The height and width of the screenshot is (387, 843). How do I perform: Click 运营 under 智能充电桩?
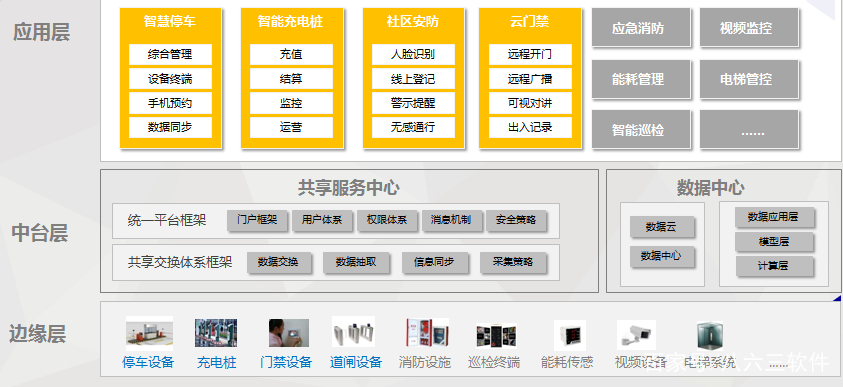coord(291,127)
